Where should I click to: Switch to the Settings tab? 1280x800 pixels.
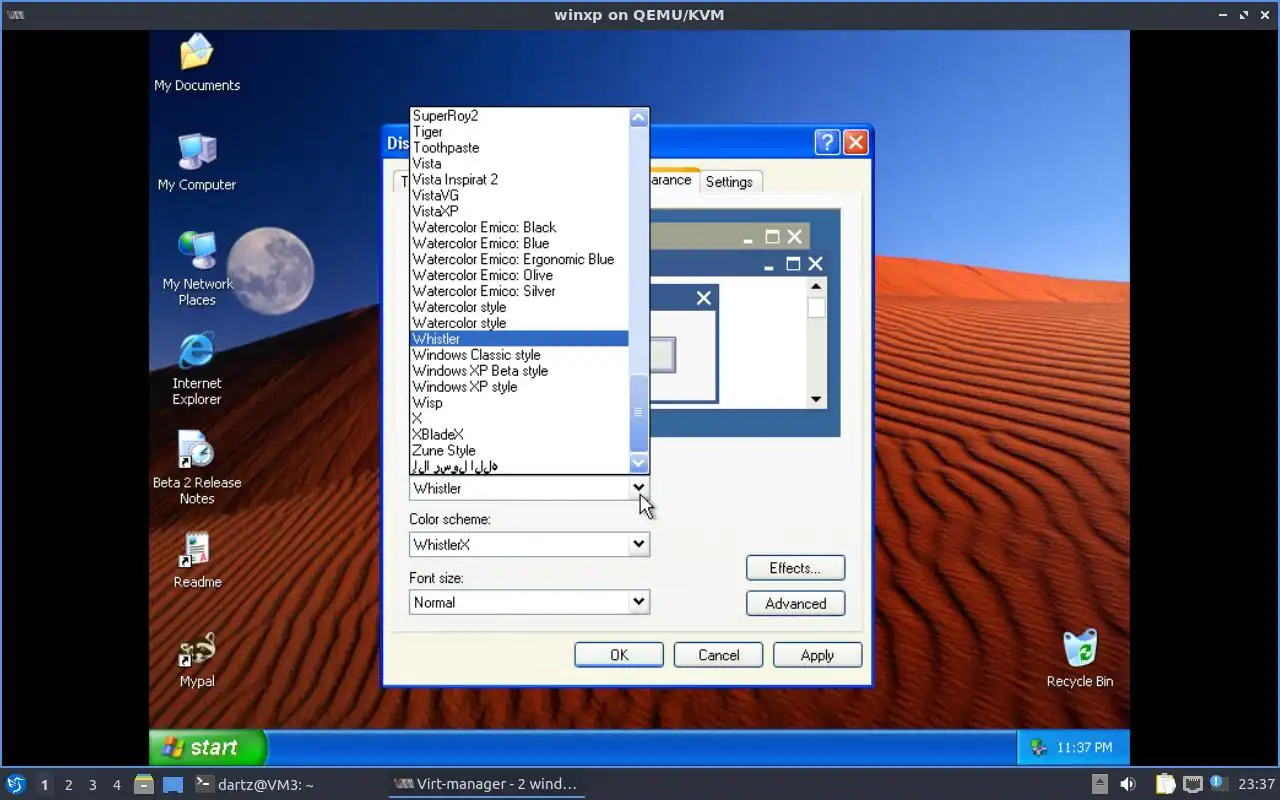tap(729, 182)
